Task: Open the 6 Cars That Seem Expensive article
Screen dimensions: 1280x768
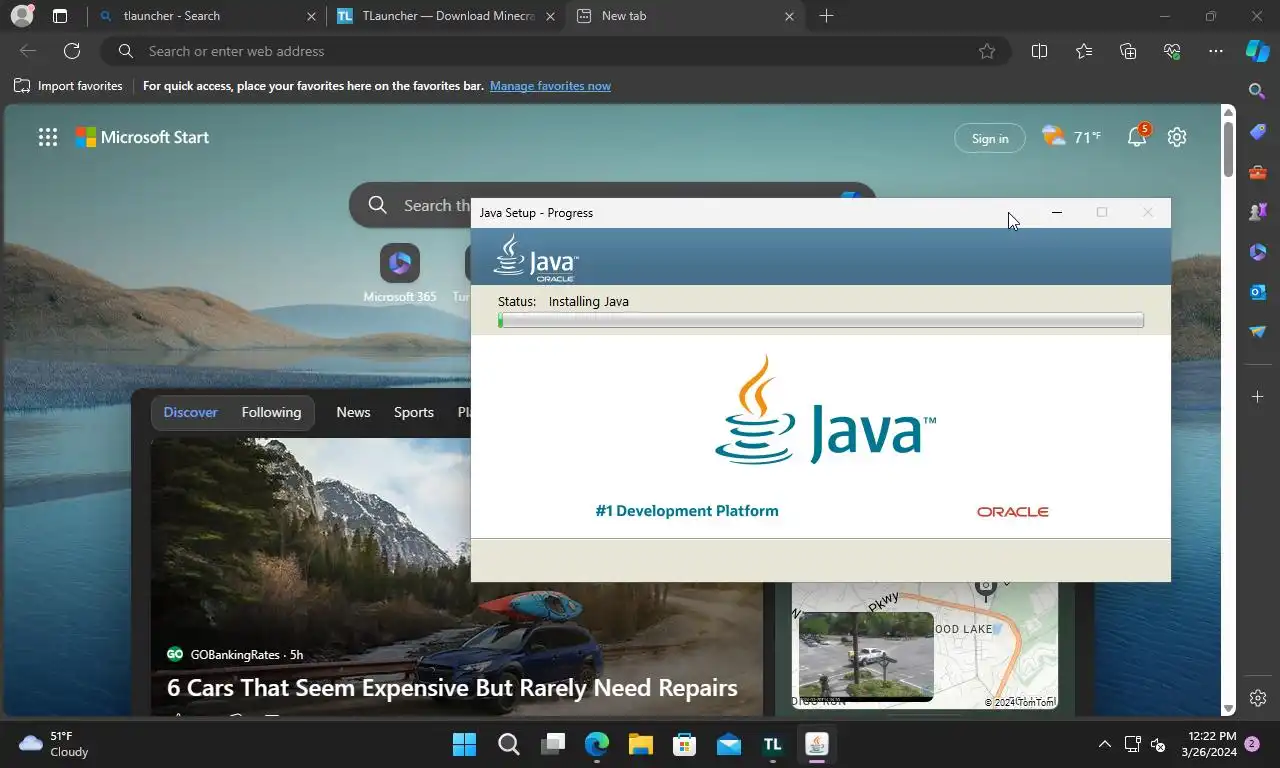Action: click(452, 688)
